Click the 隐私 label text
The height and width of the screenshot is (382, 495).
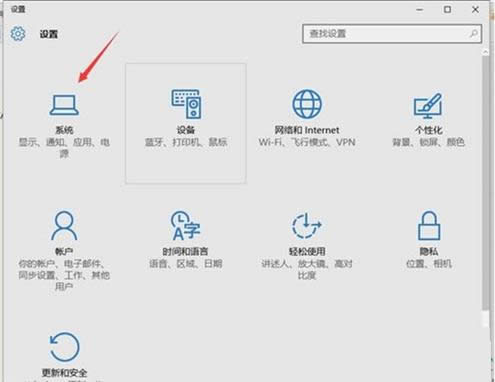tap(429, 251)
